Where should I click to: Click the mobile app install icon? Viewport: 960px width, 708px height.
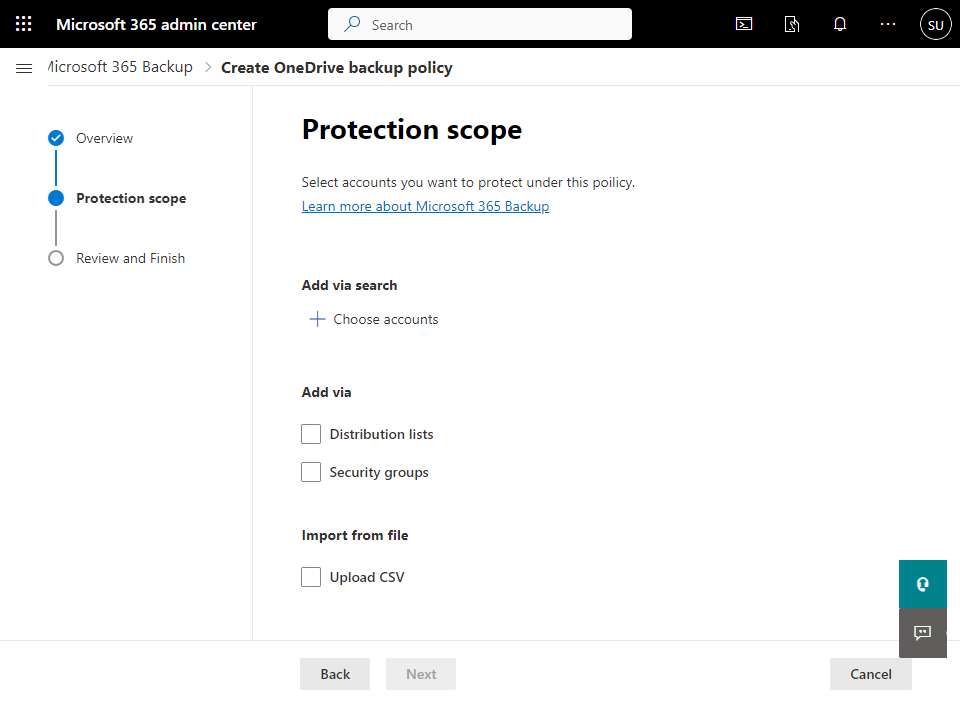792,24
